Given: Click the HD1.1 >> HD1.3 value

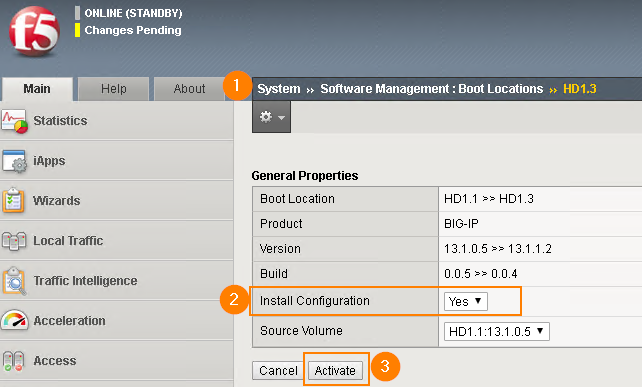Looking at the screenshot, I should [x=489, y=199].
